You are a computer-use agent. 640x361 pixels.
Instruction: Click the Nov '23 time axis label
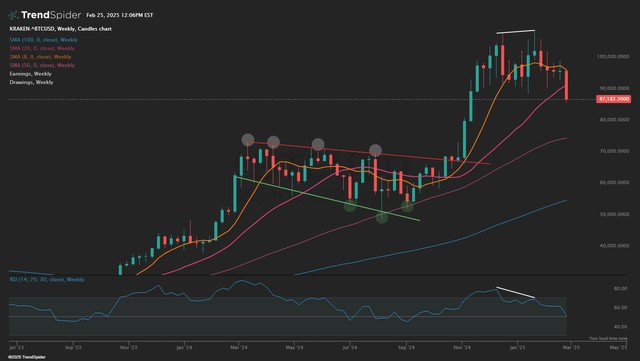point(129,348)
